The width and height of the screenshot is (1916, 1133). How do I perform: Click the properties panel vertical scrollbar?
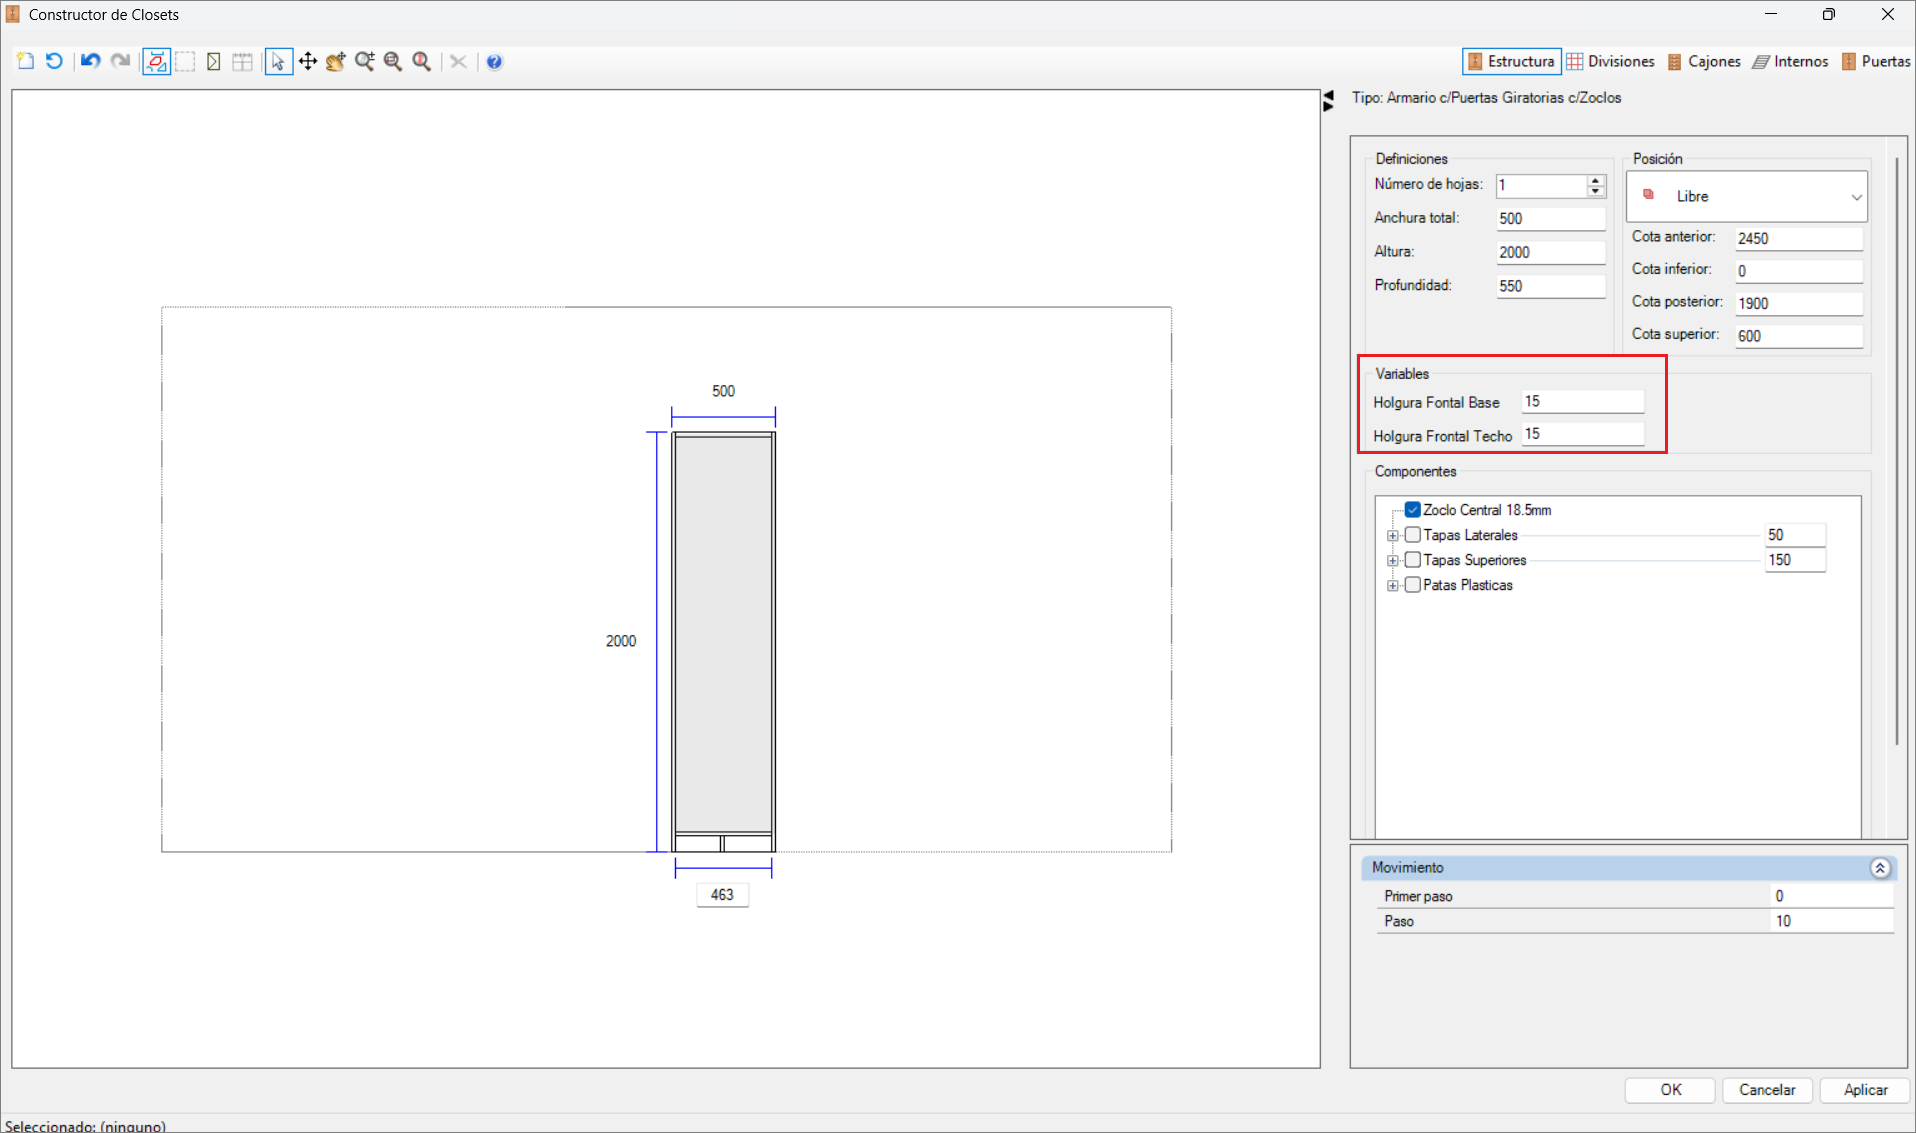tap(1896, 450)
